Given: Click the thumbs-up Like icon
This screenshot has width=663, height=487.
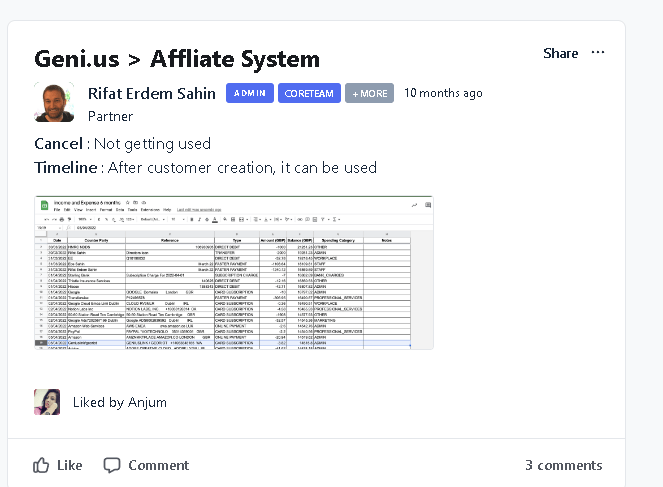Looking at the screenshot, I should tap(41, 465).
